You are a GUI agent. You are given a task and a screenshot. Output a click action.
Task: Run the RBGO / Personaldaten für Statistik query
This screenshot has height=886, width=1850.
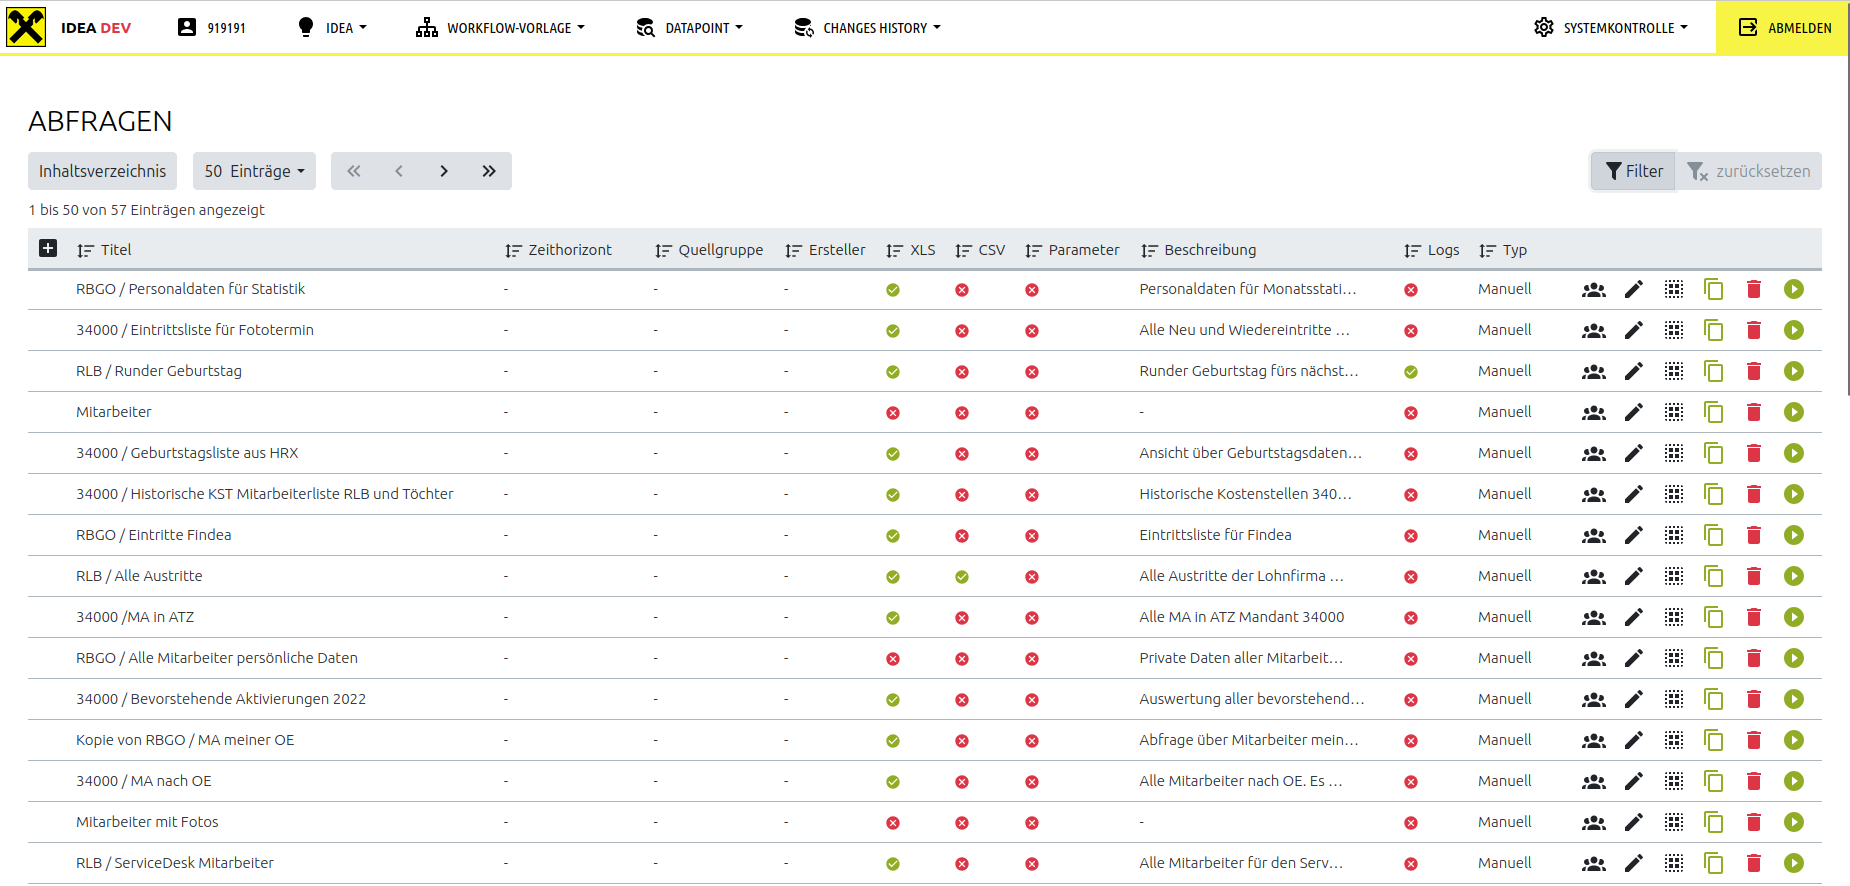1793,289
